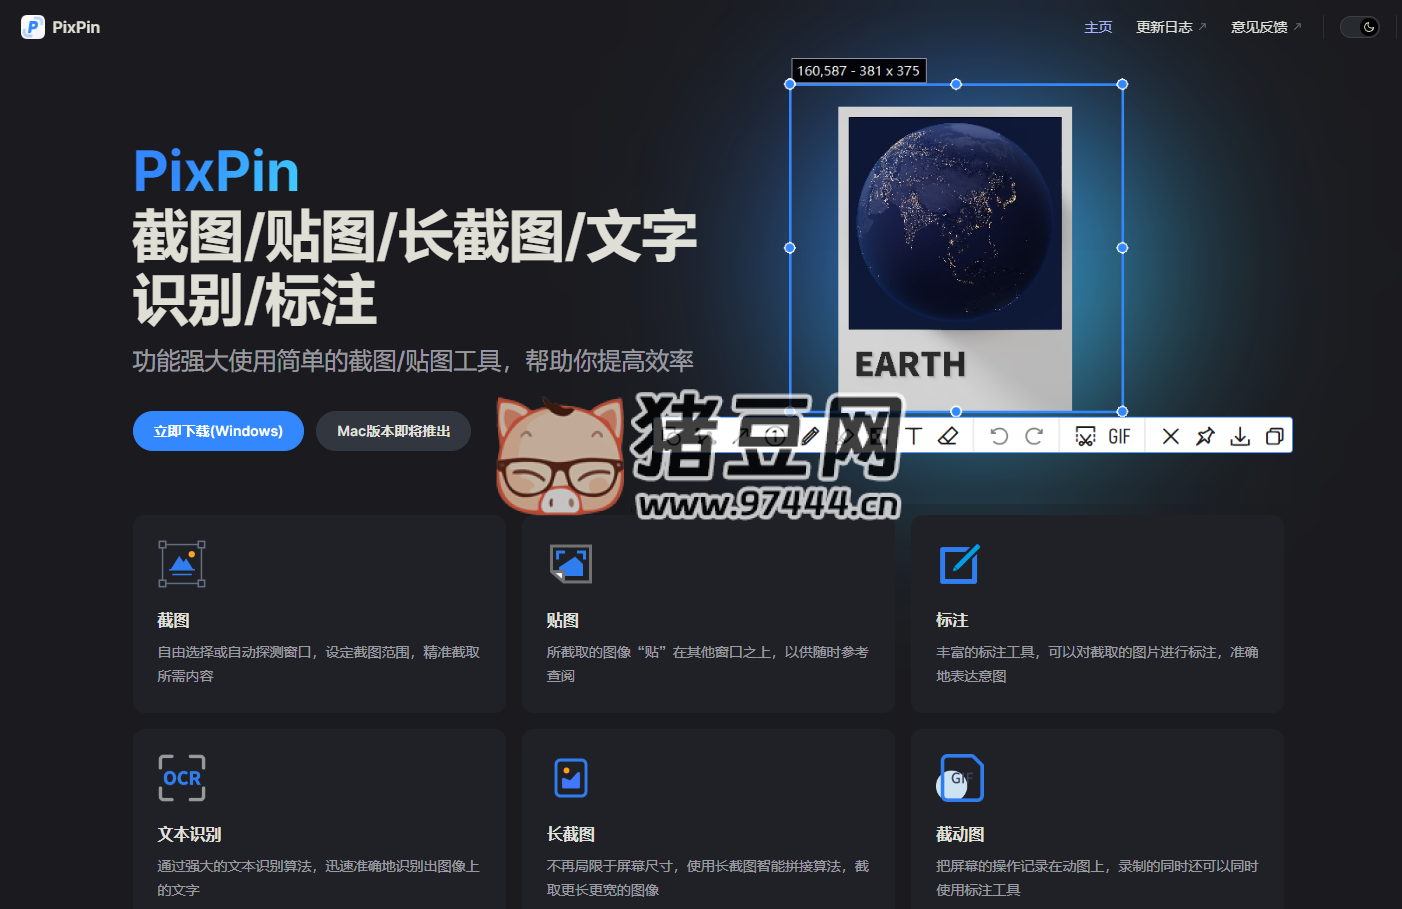
Task: Click the Undo arrow icon
Action: coord(998,436)
